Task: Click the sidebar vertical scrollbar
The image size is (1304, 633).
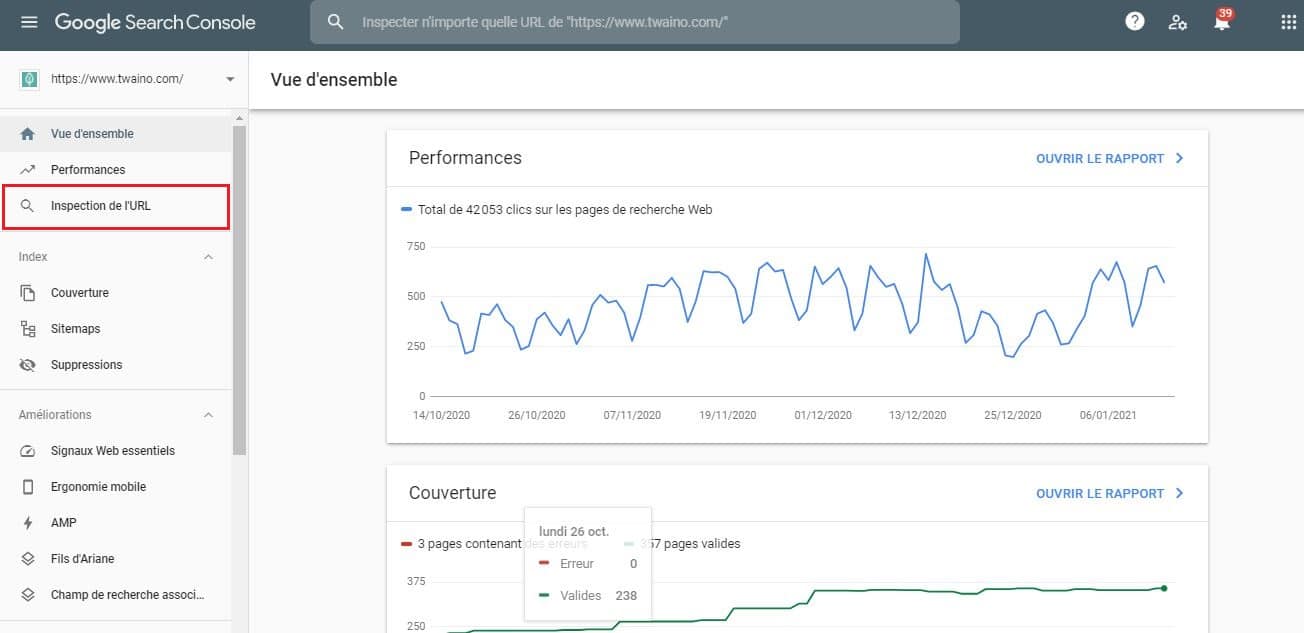Action: (x=239, y=290)
